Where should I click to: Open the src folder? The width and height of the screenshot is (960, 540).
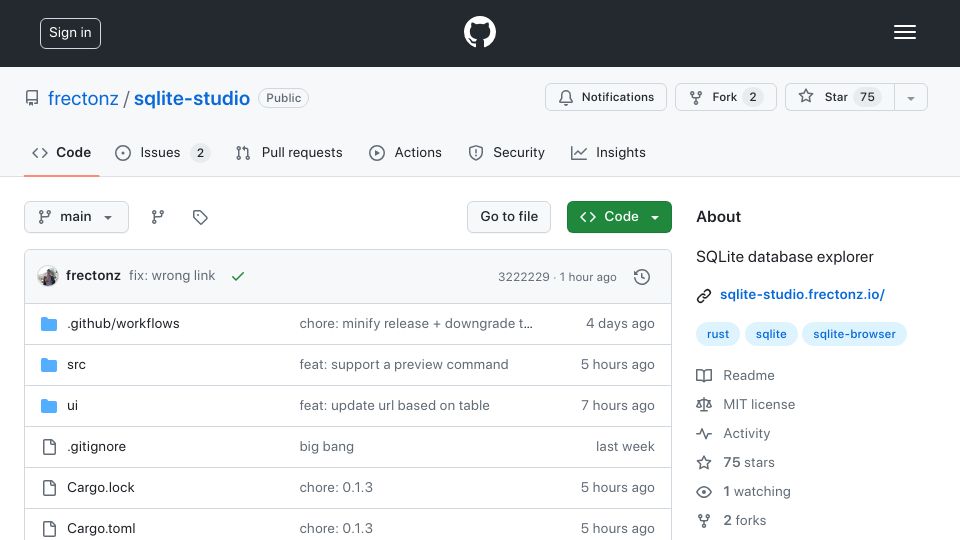pos(77,364)
